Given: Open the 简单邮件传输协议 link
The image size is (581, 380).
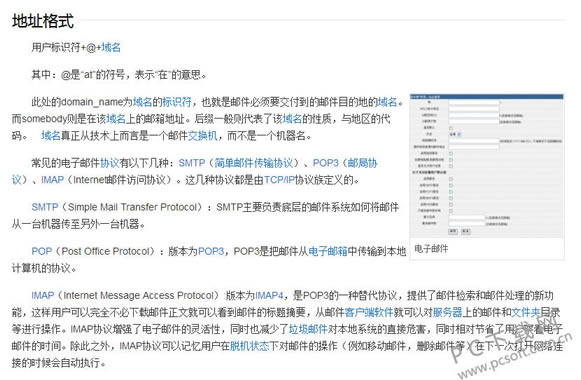Looking at the screenshot, I should tap(253, 163).
